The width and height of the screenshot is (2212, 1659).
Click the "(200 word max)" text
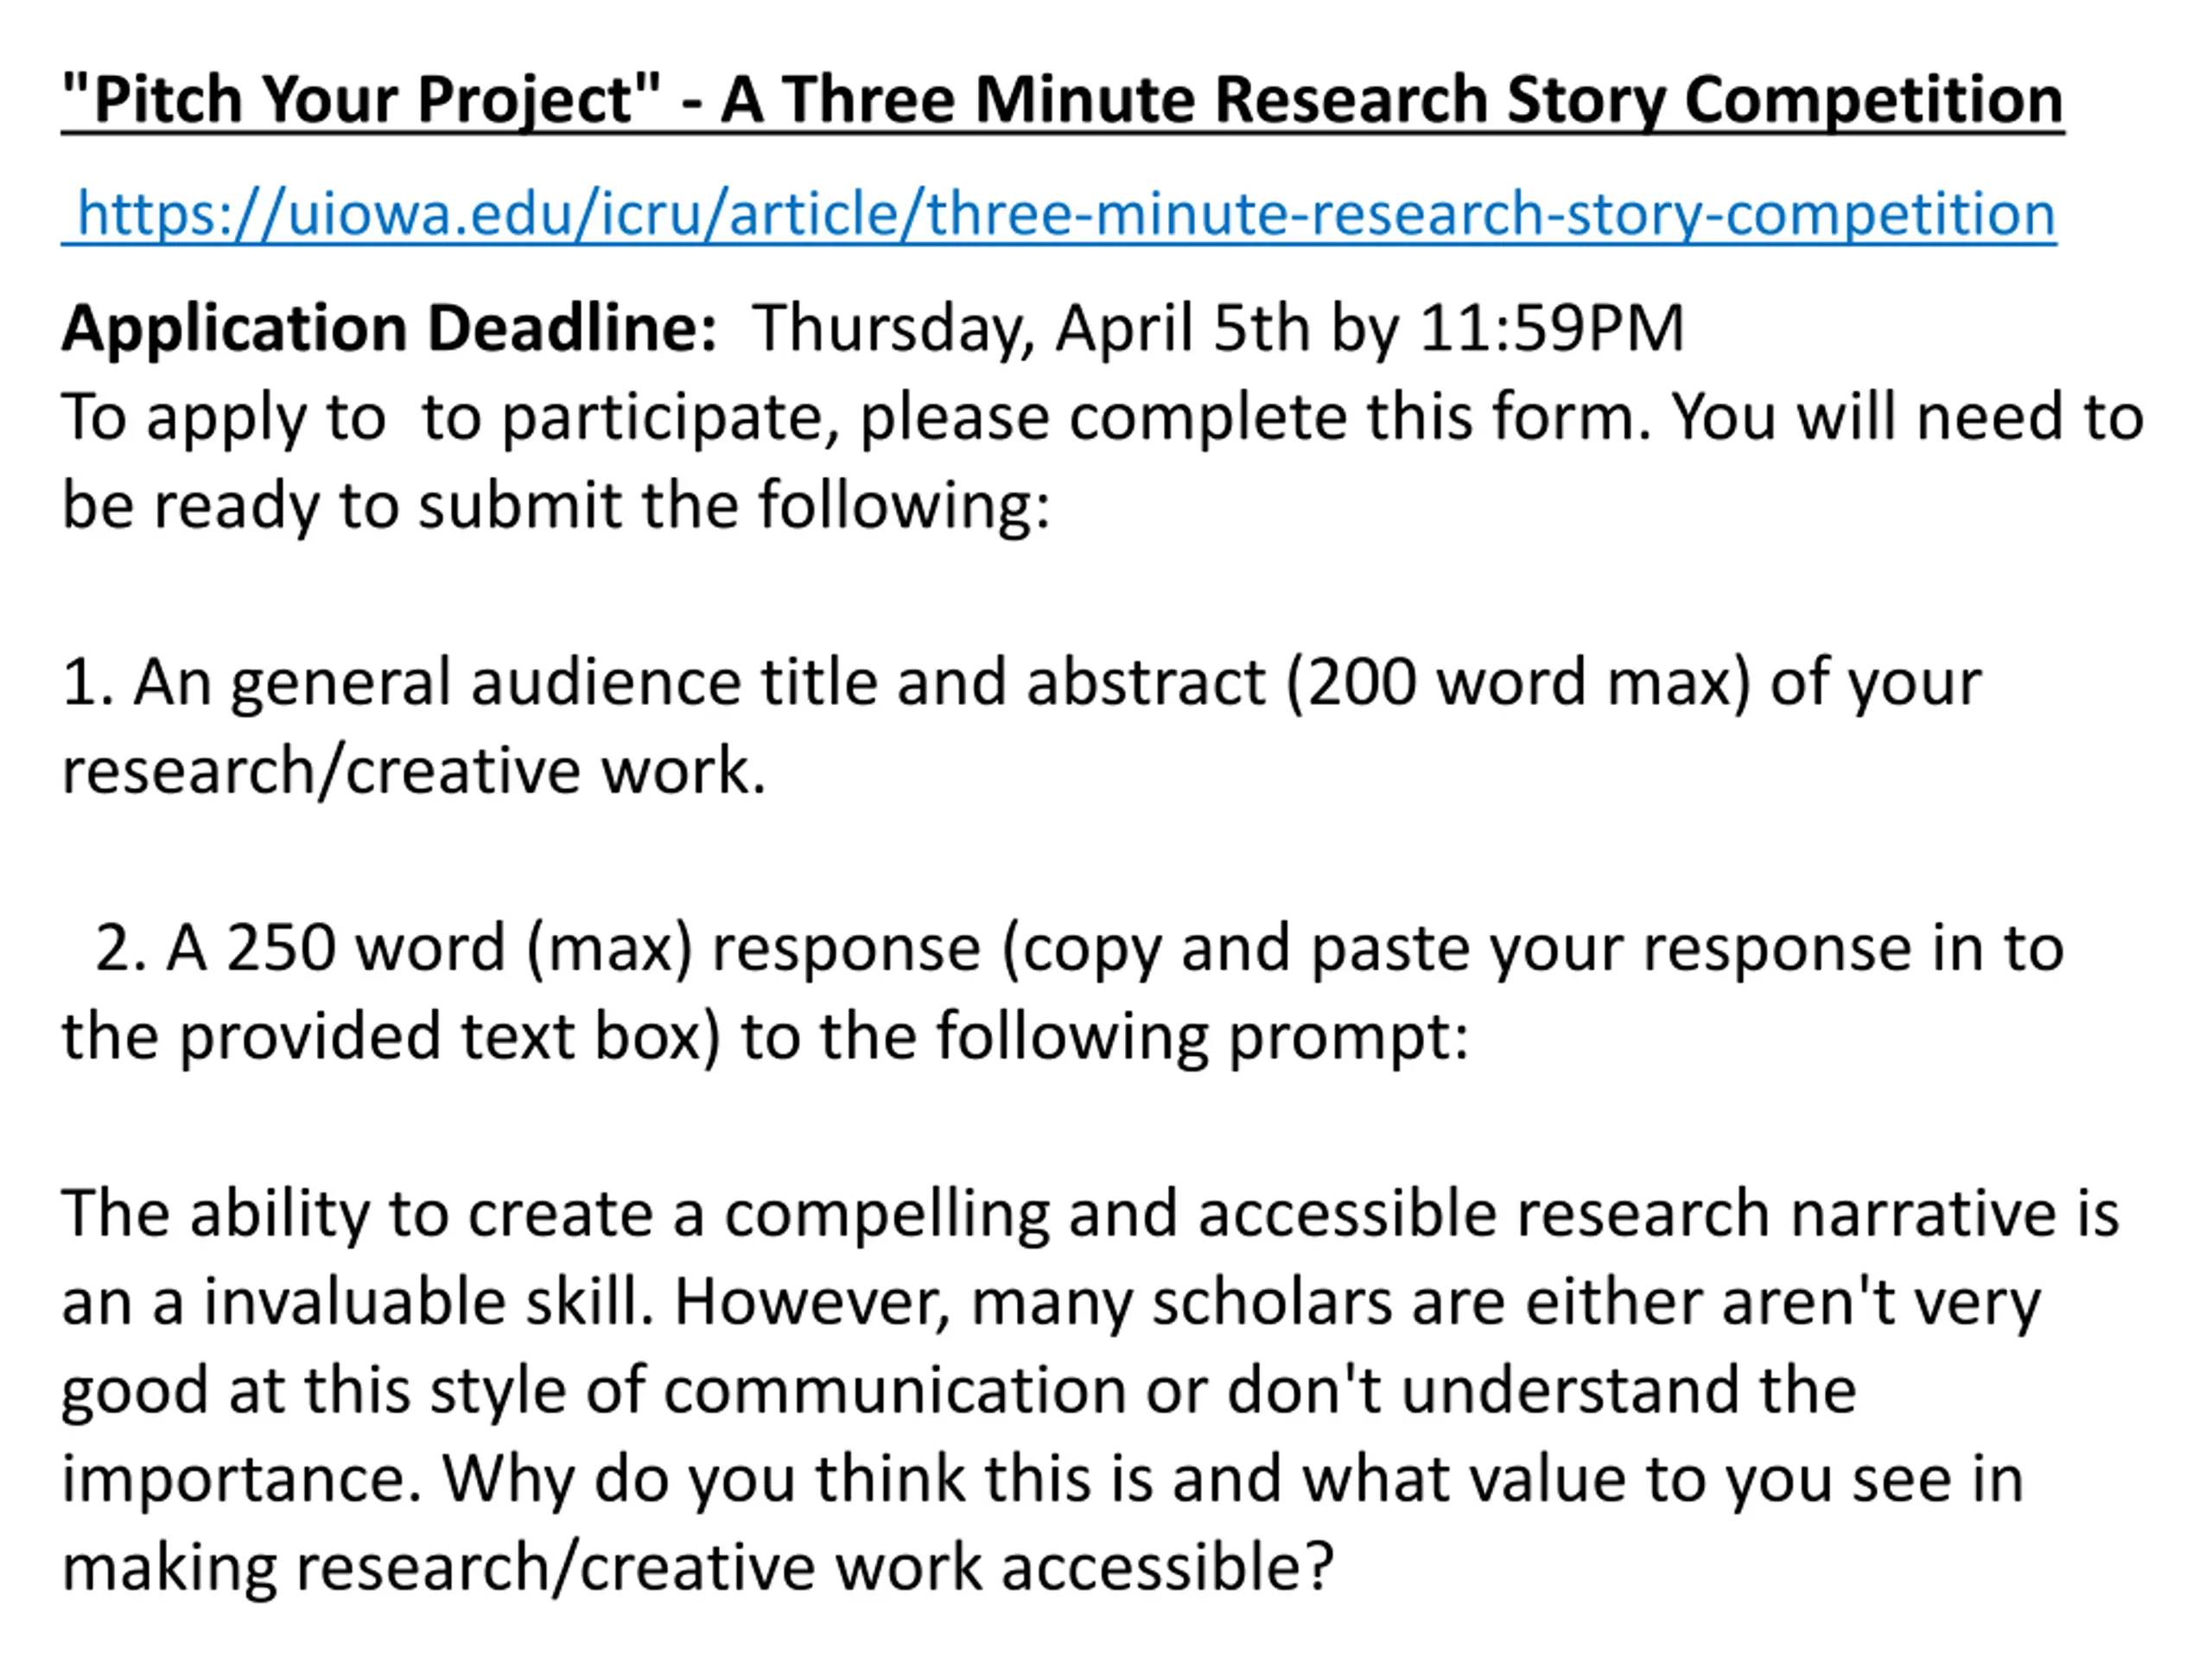coord(1519,683)
